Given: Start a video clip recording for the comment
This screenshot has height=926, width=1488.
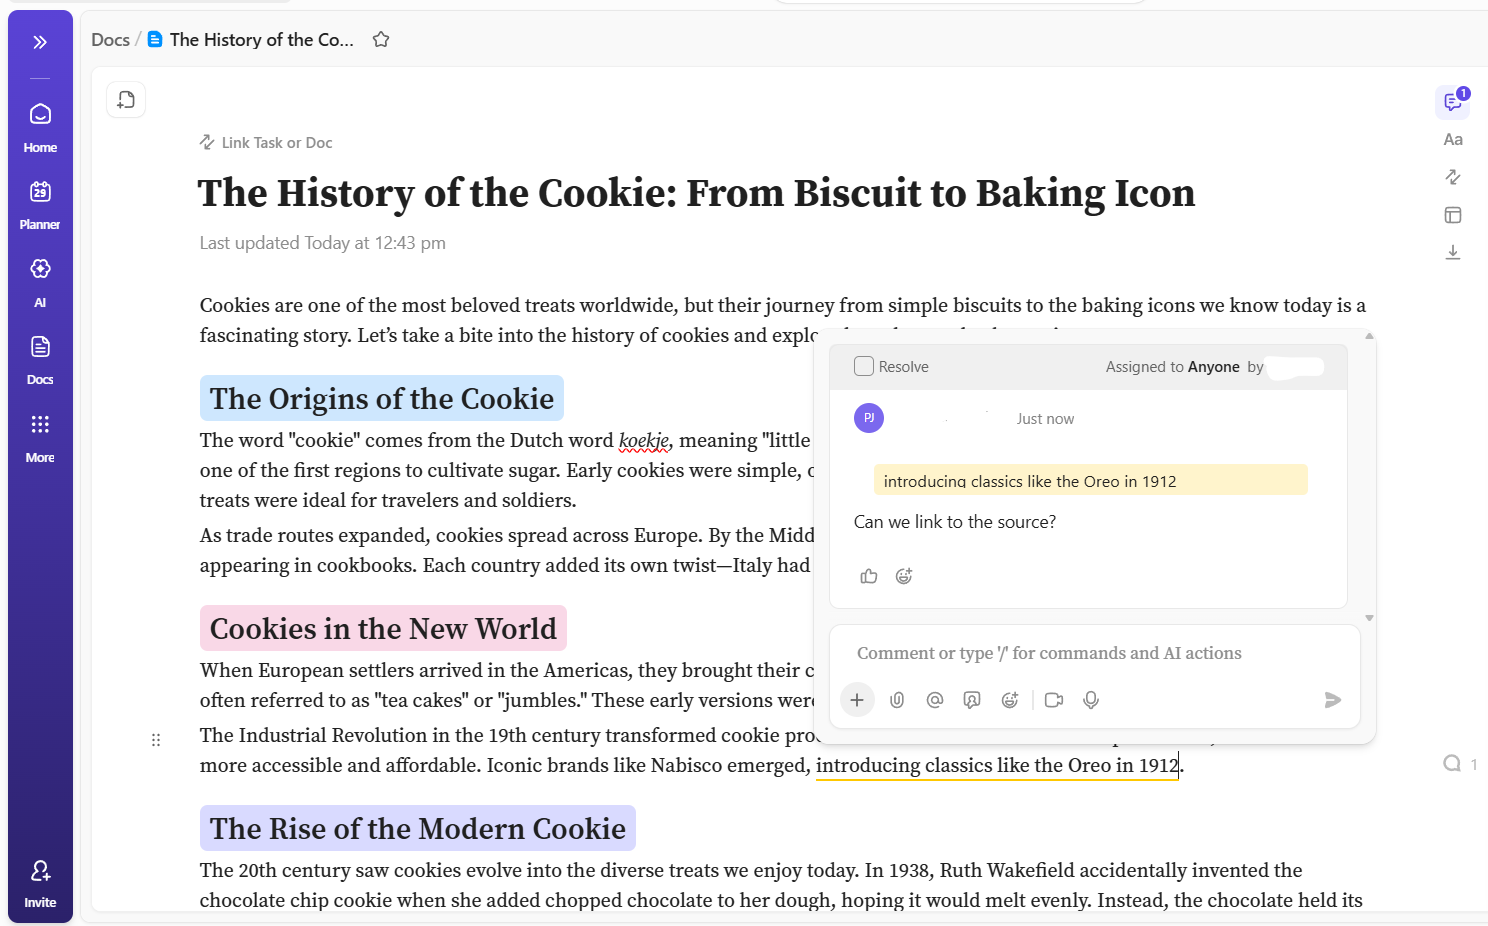Looking at the screenshot, I should pyautogui.click(x=1053, y=700).
